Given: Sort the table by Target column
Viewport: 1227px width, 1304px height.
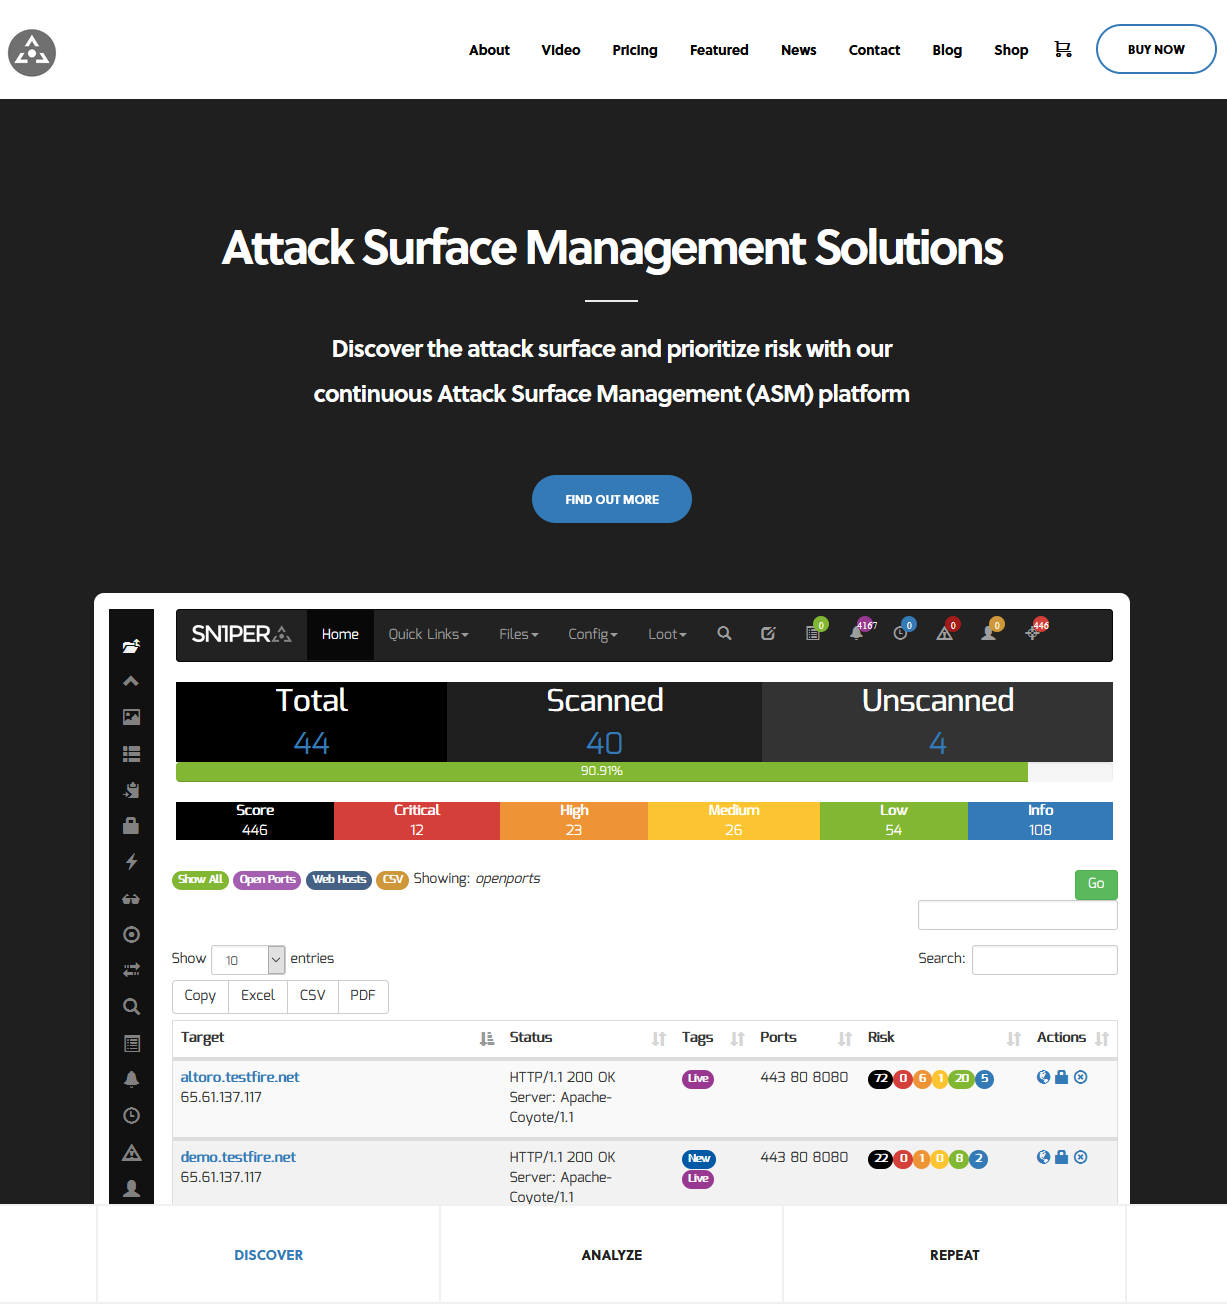Looking at the screenshot, I should coord(337,1038).
